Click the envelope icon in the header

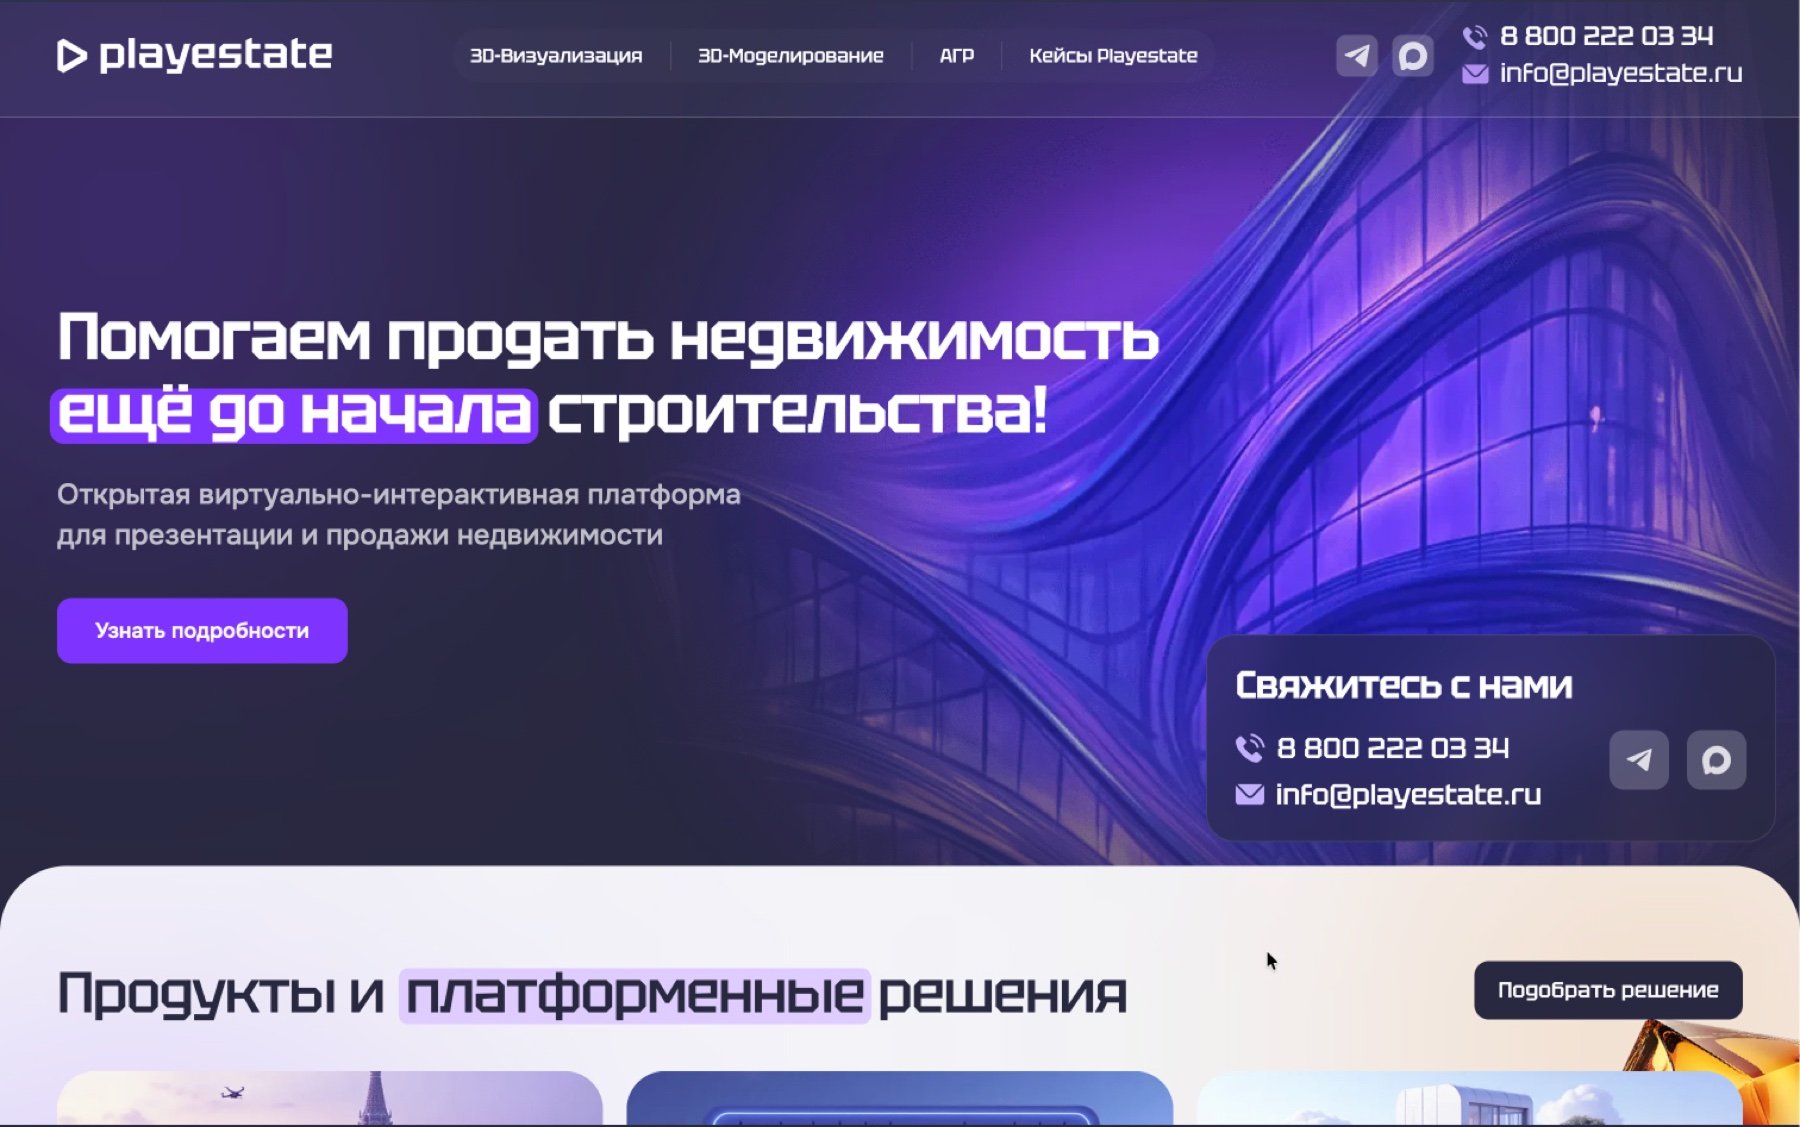pyautogui.click(x=1475, y=74)
